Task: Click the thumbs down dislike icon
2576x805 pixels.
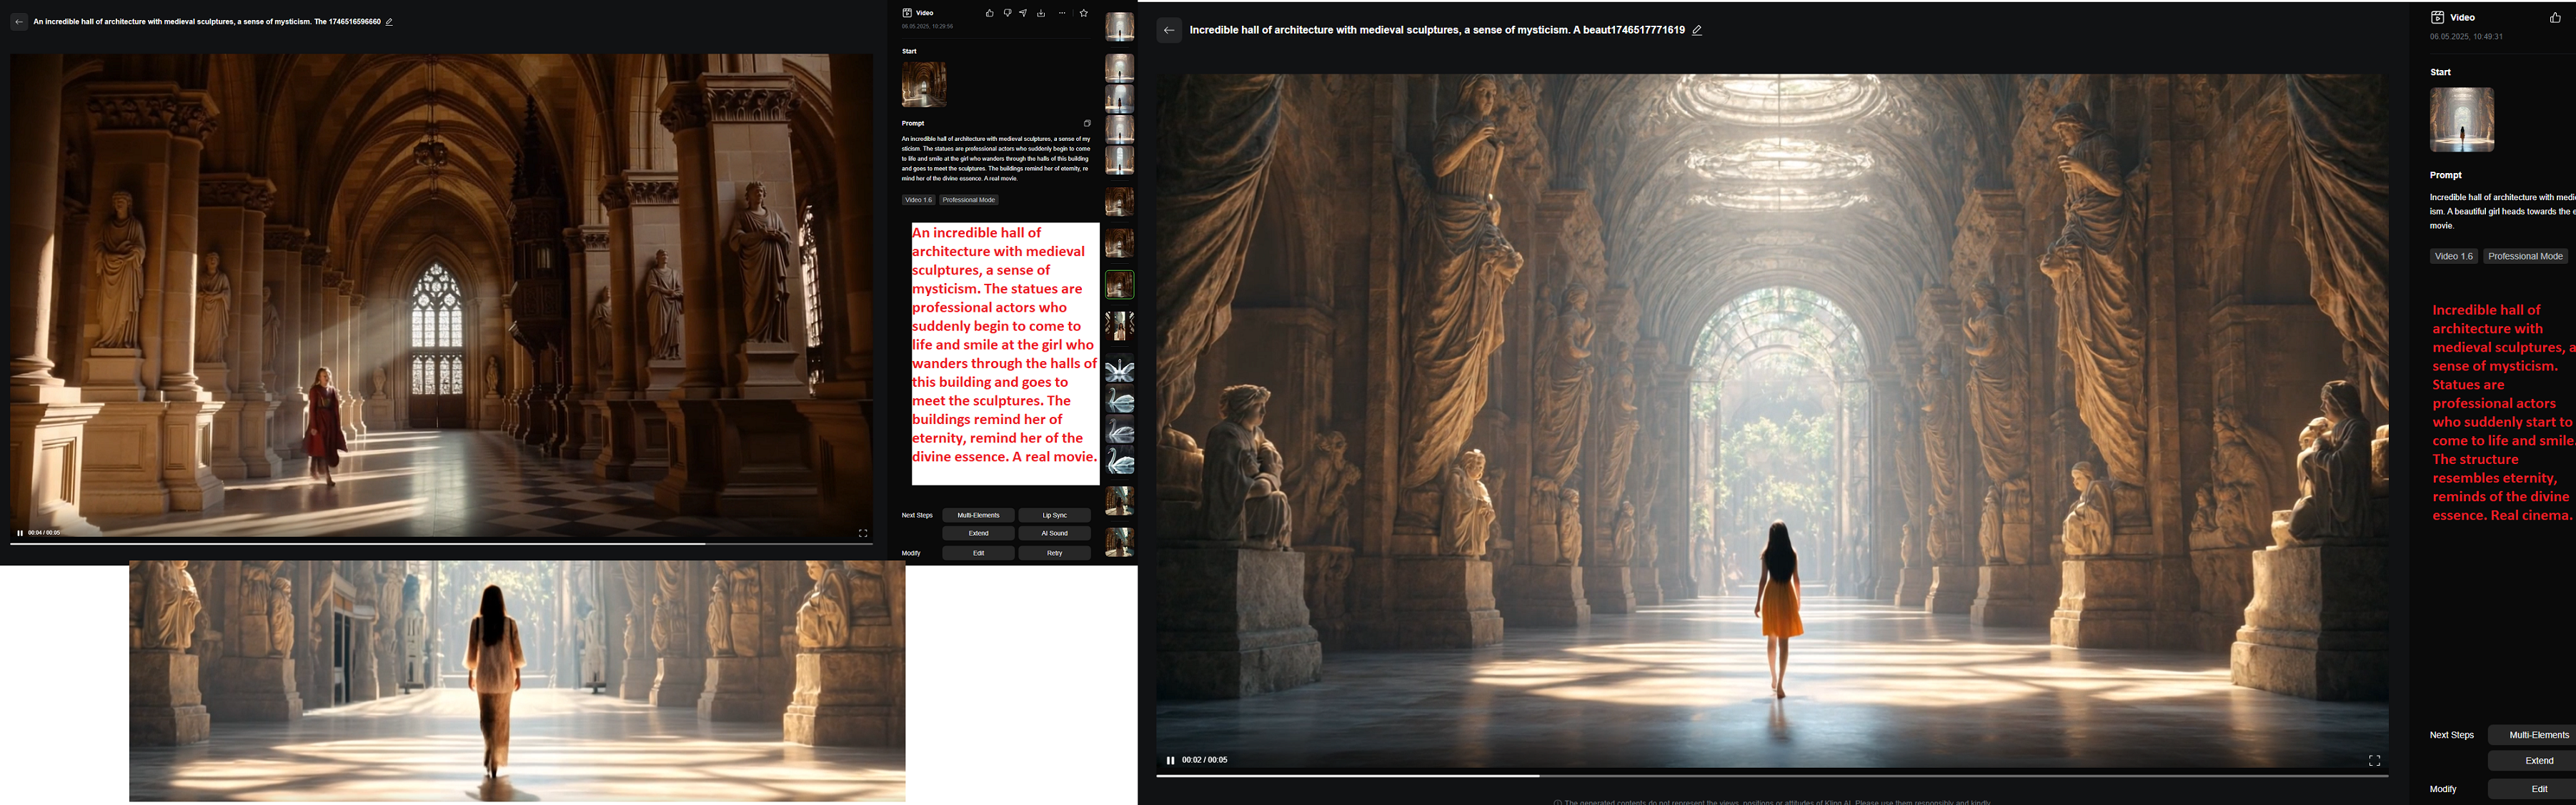Action: coord(1007,13)
